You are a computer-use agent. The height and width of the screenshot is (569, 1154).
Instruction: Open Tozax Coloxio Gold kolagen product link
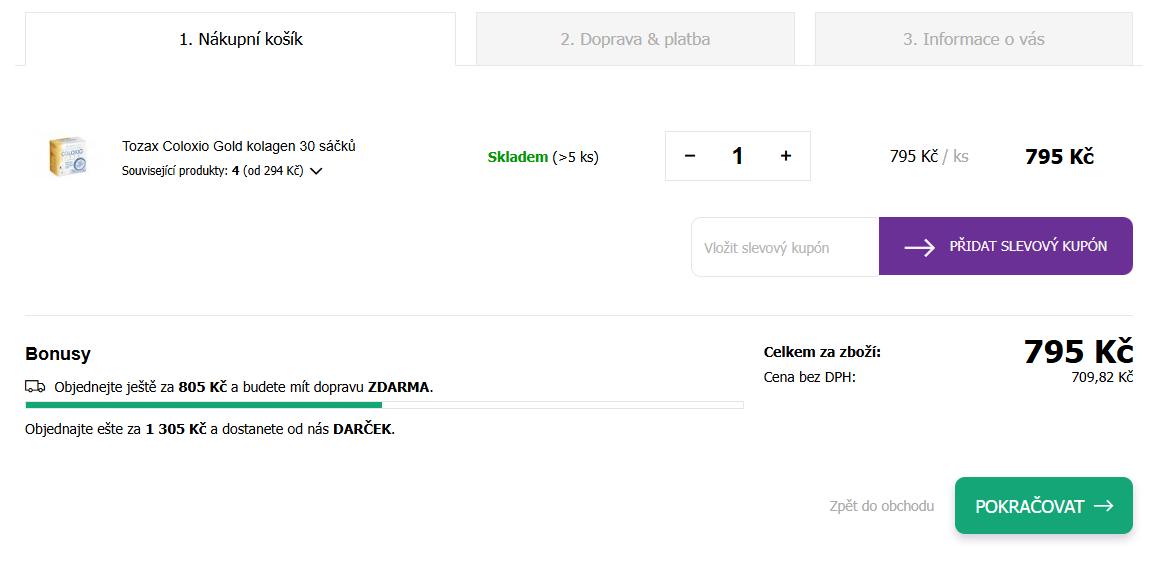coord(239,146)
